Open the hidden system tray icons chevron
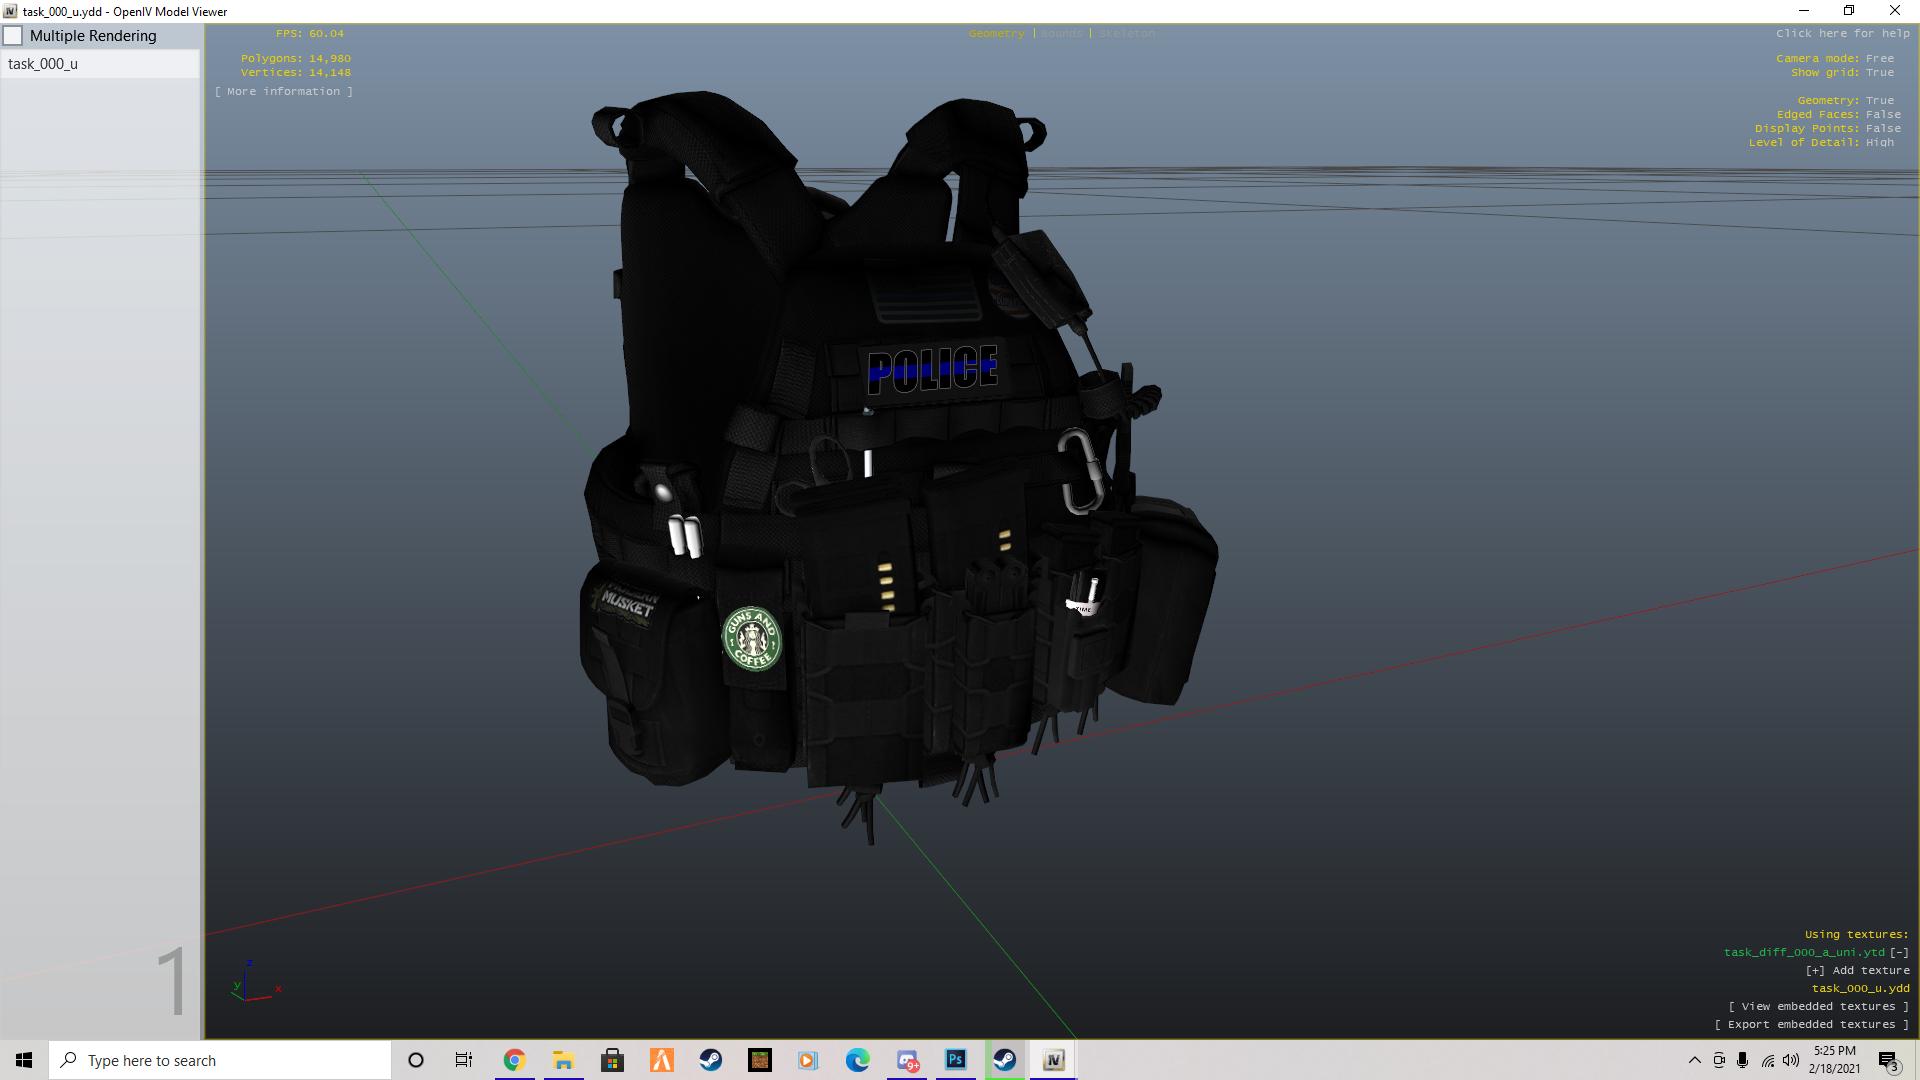The width and height of the screenshot is (1920, 1080). point(1694,1061)
